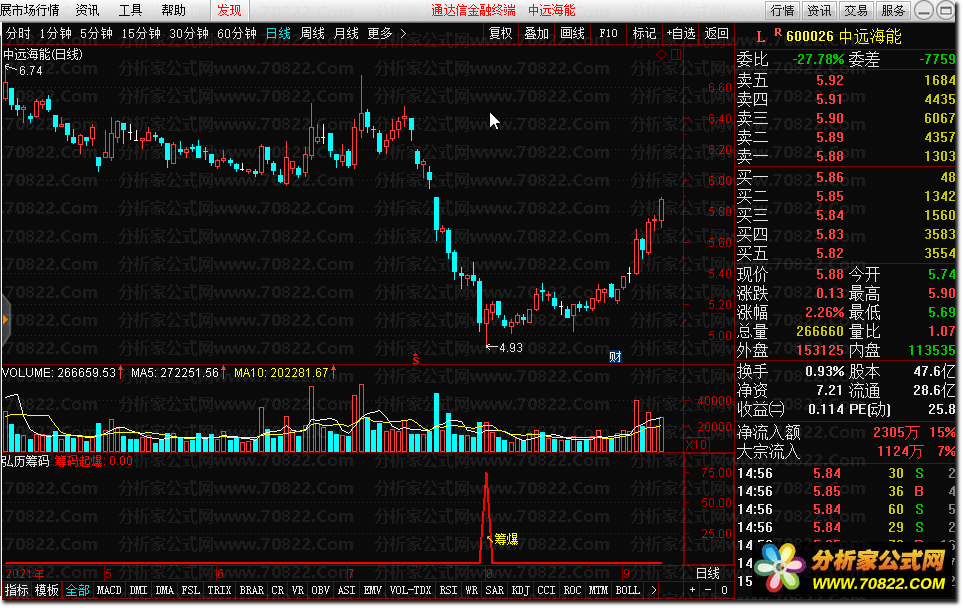Screen dimensions: 964x608
Task: Switch to the MACD indicator
Action: pos(109,590)
